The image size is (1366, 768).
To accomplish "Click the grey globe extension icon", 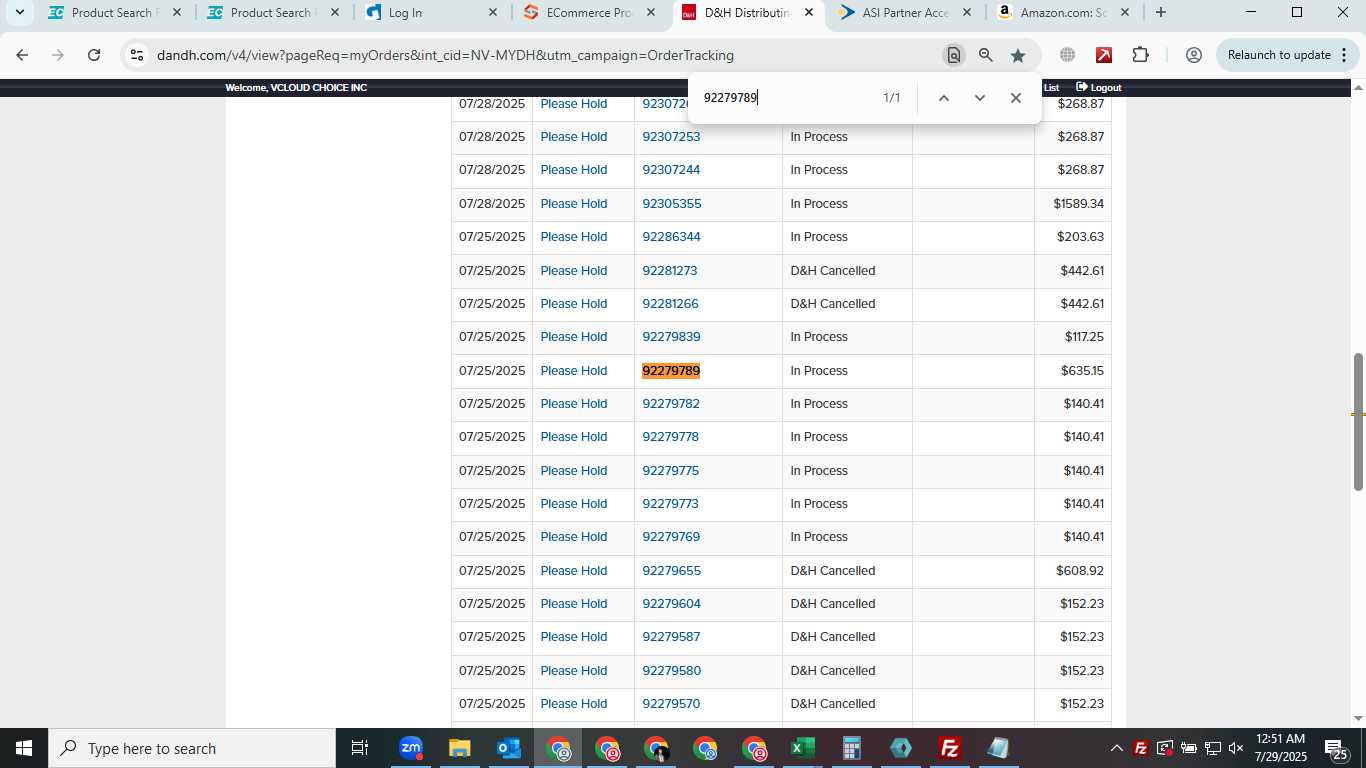I will 1068,55.
